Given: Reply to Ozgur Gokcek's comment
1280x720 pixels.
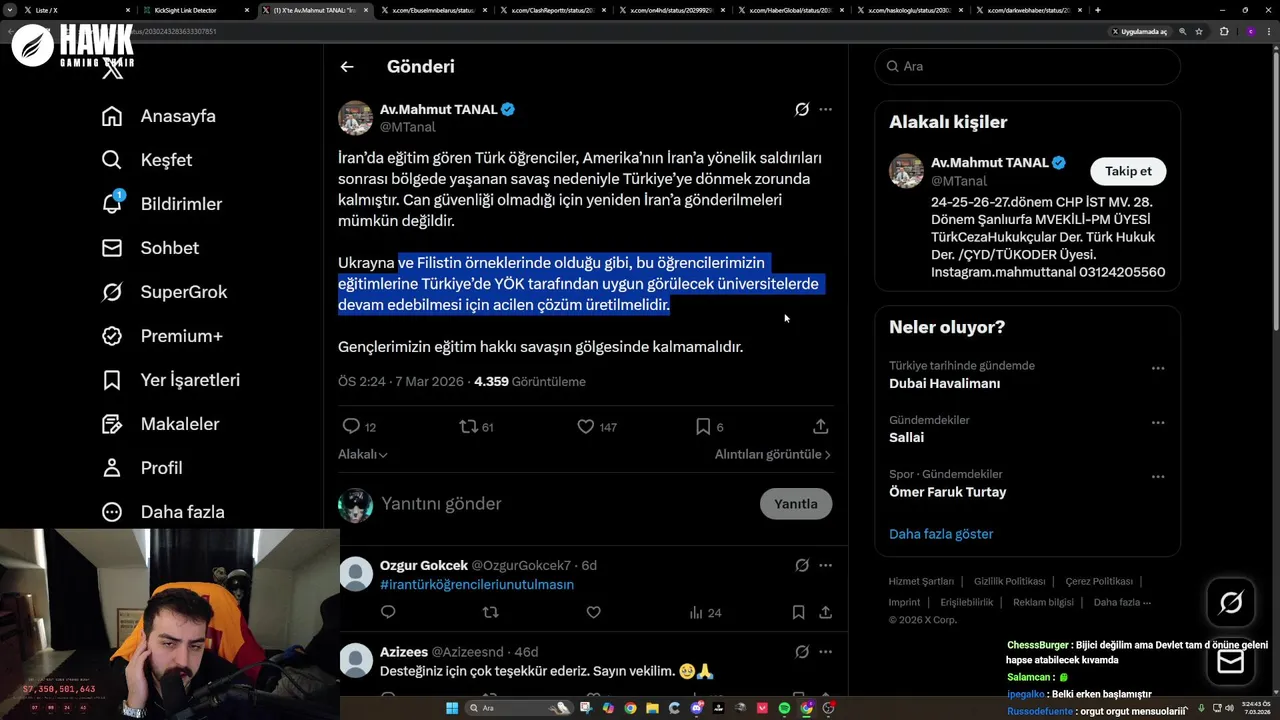Looking at the screenshot, I should (388, 612).
